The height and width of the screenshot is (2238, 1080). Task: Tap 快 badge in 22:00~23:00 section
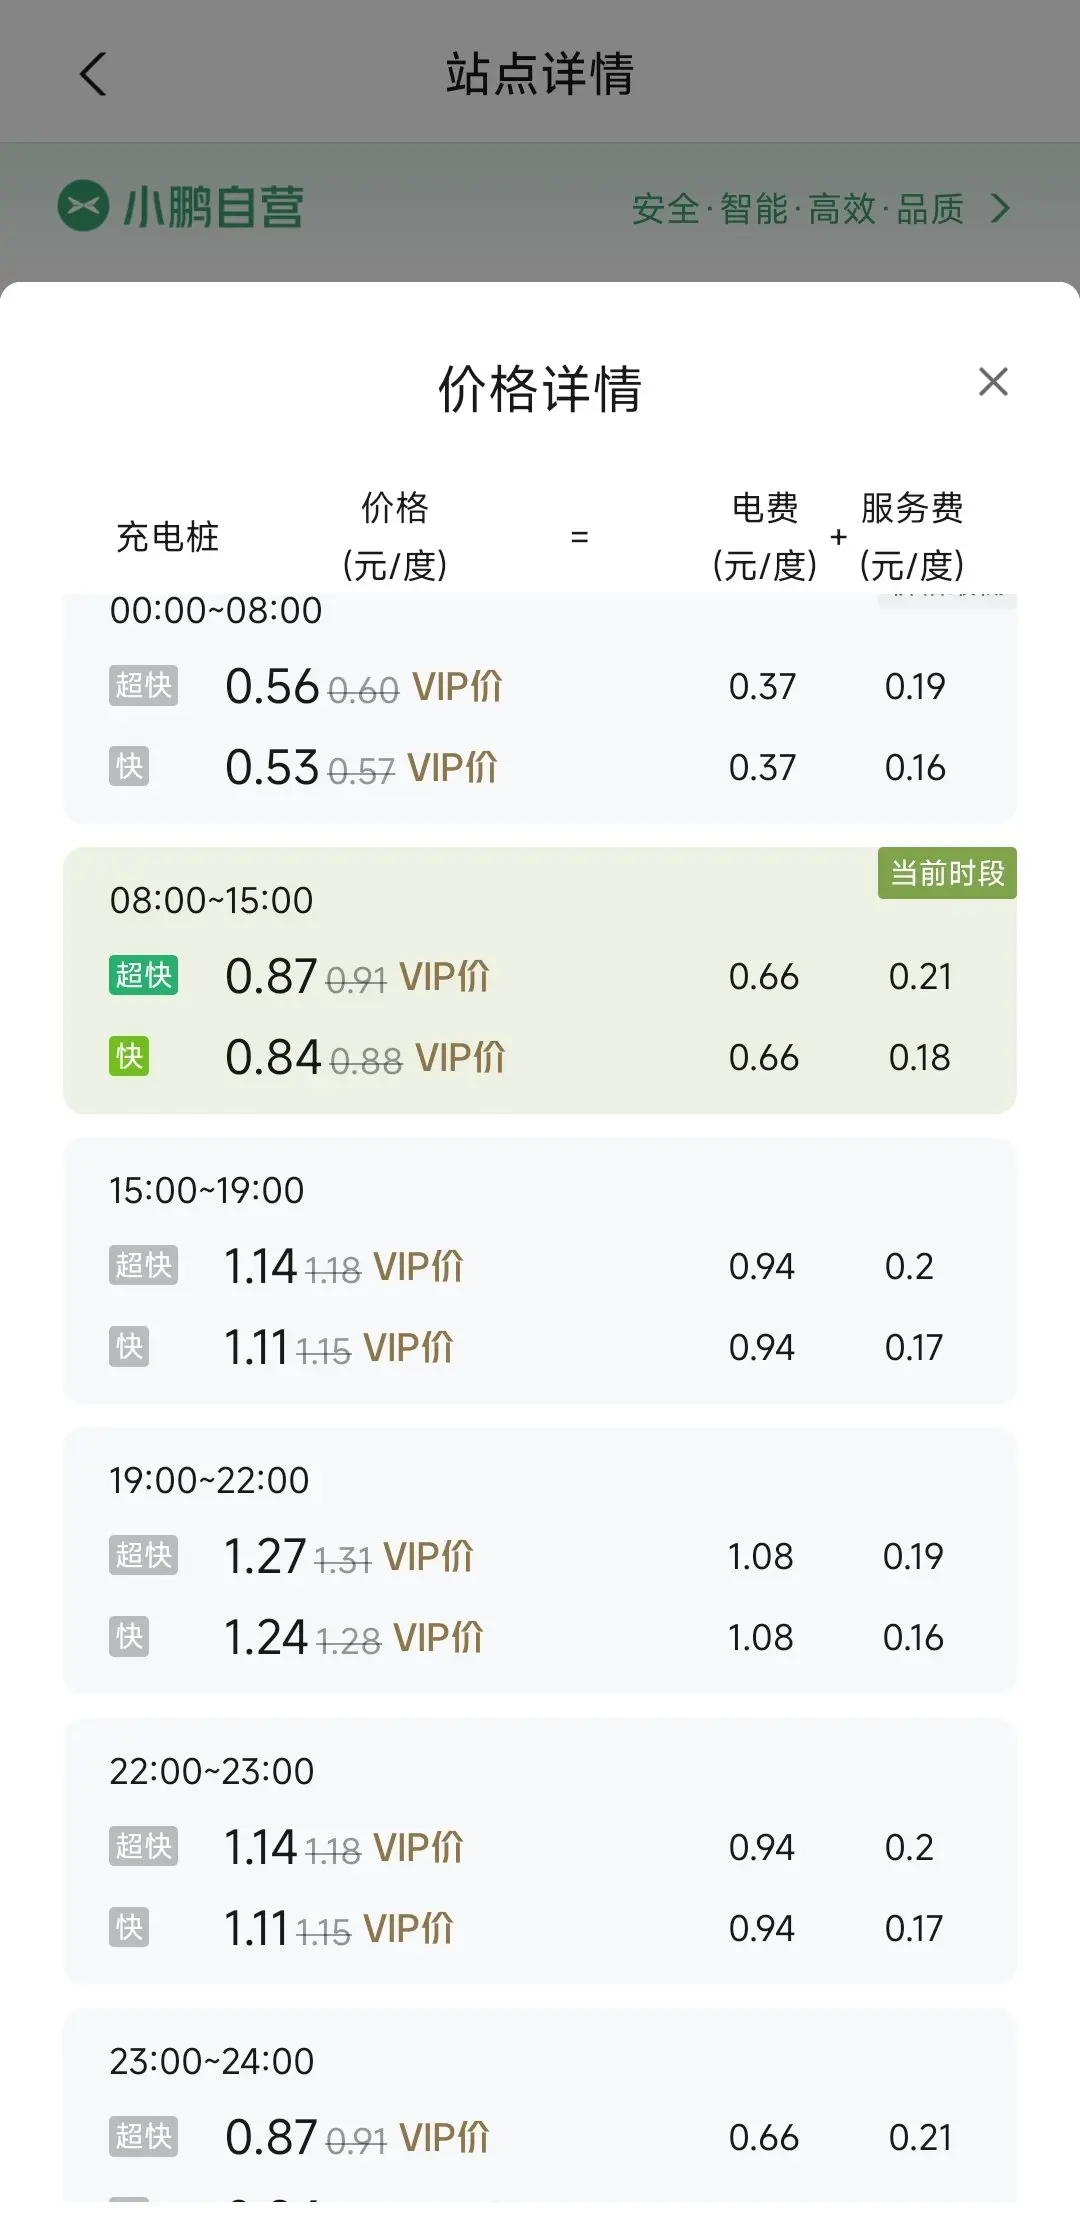click(x=129, y=1927)
